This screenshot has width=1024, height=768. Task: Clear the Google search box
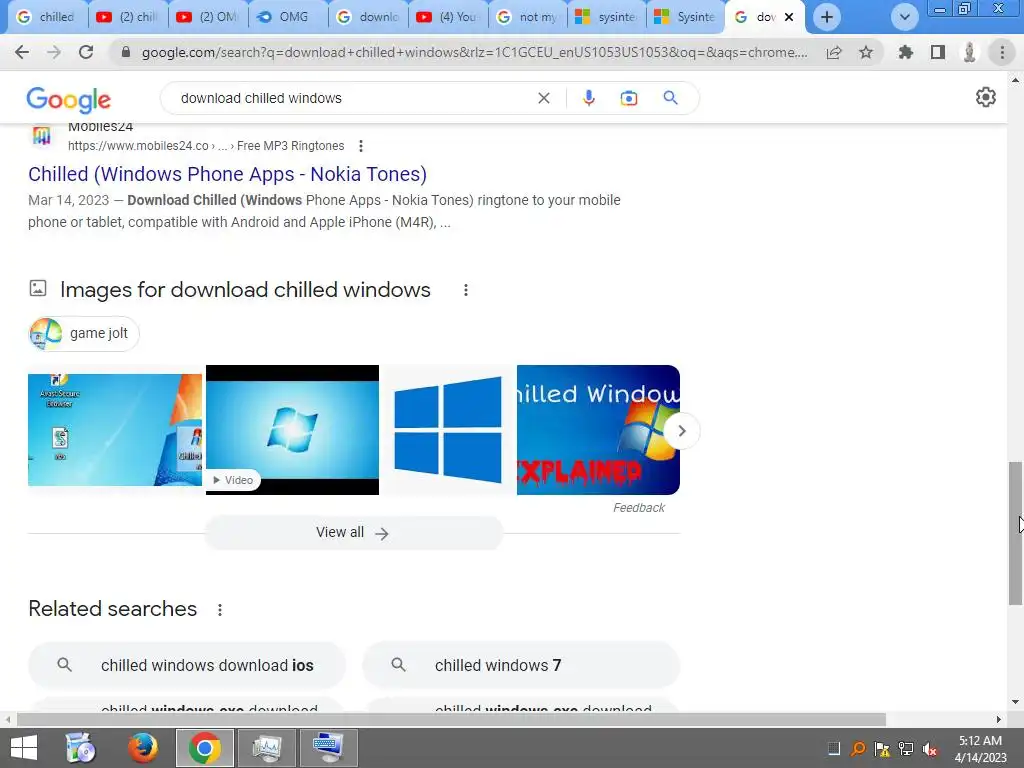(x=543, y=98)
